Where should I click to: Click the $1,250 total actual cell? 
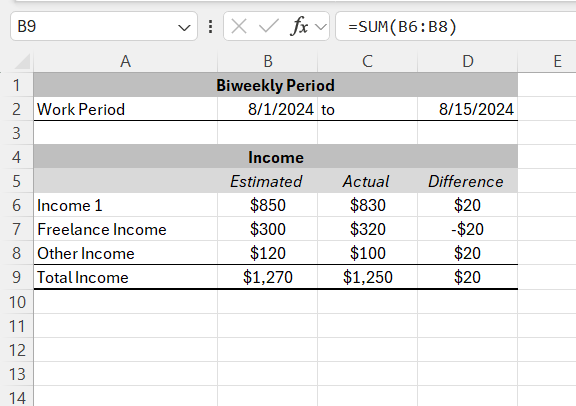[367, 277]
